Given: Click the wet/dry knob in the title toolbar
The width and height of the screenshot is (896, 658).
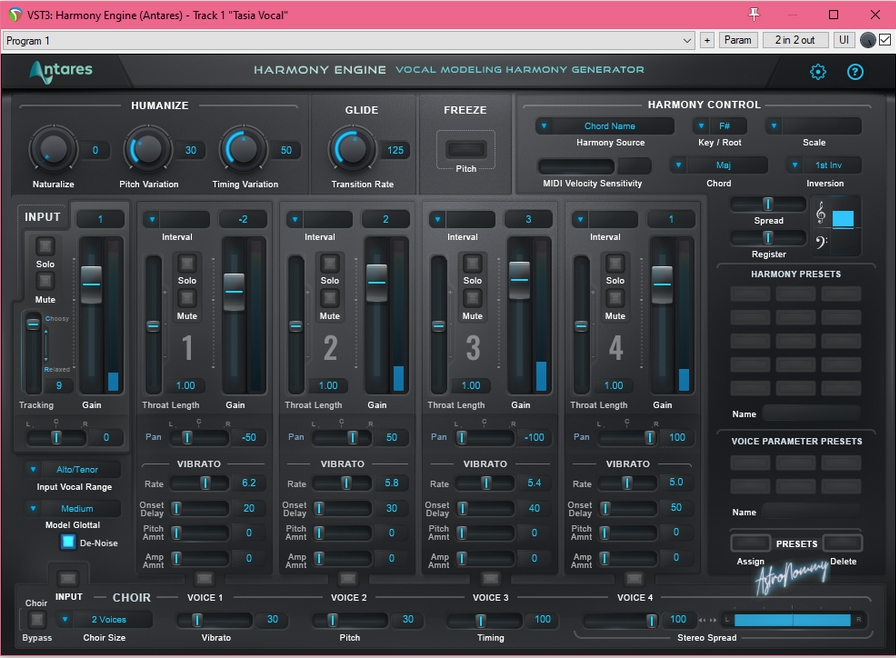Looking at the screenshot, I should point(867,40).
